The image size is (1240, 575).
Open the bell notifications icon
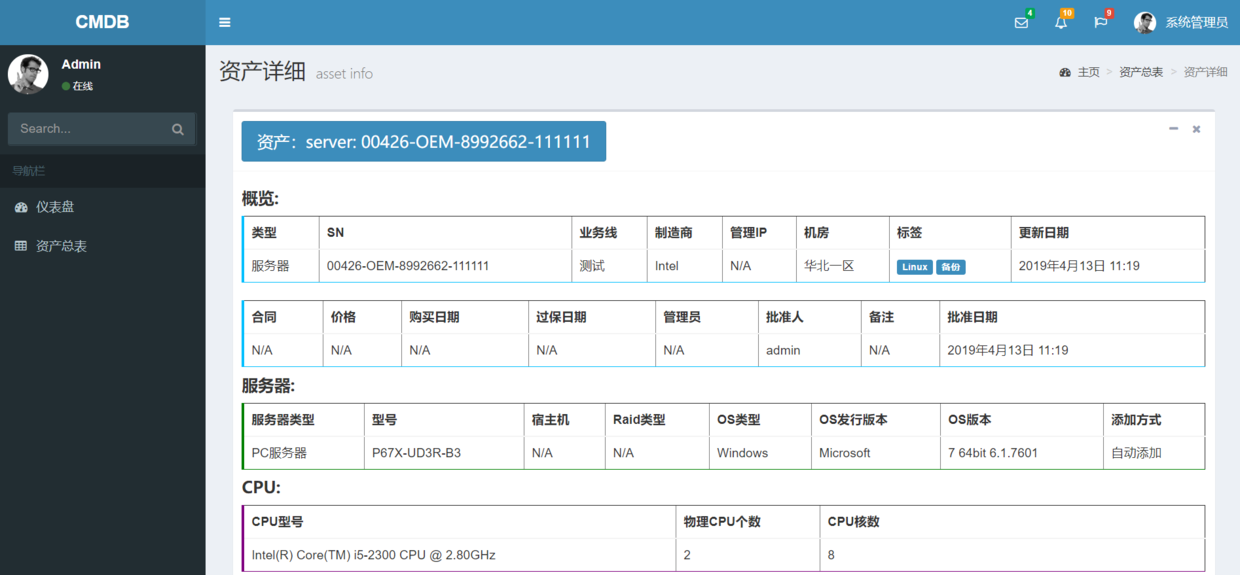coord(1061,22)
